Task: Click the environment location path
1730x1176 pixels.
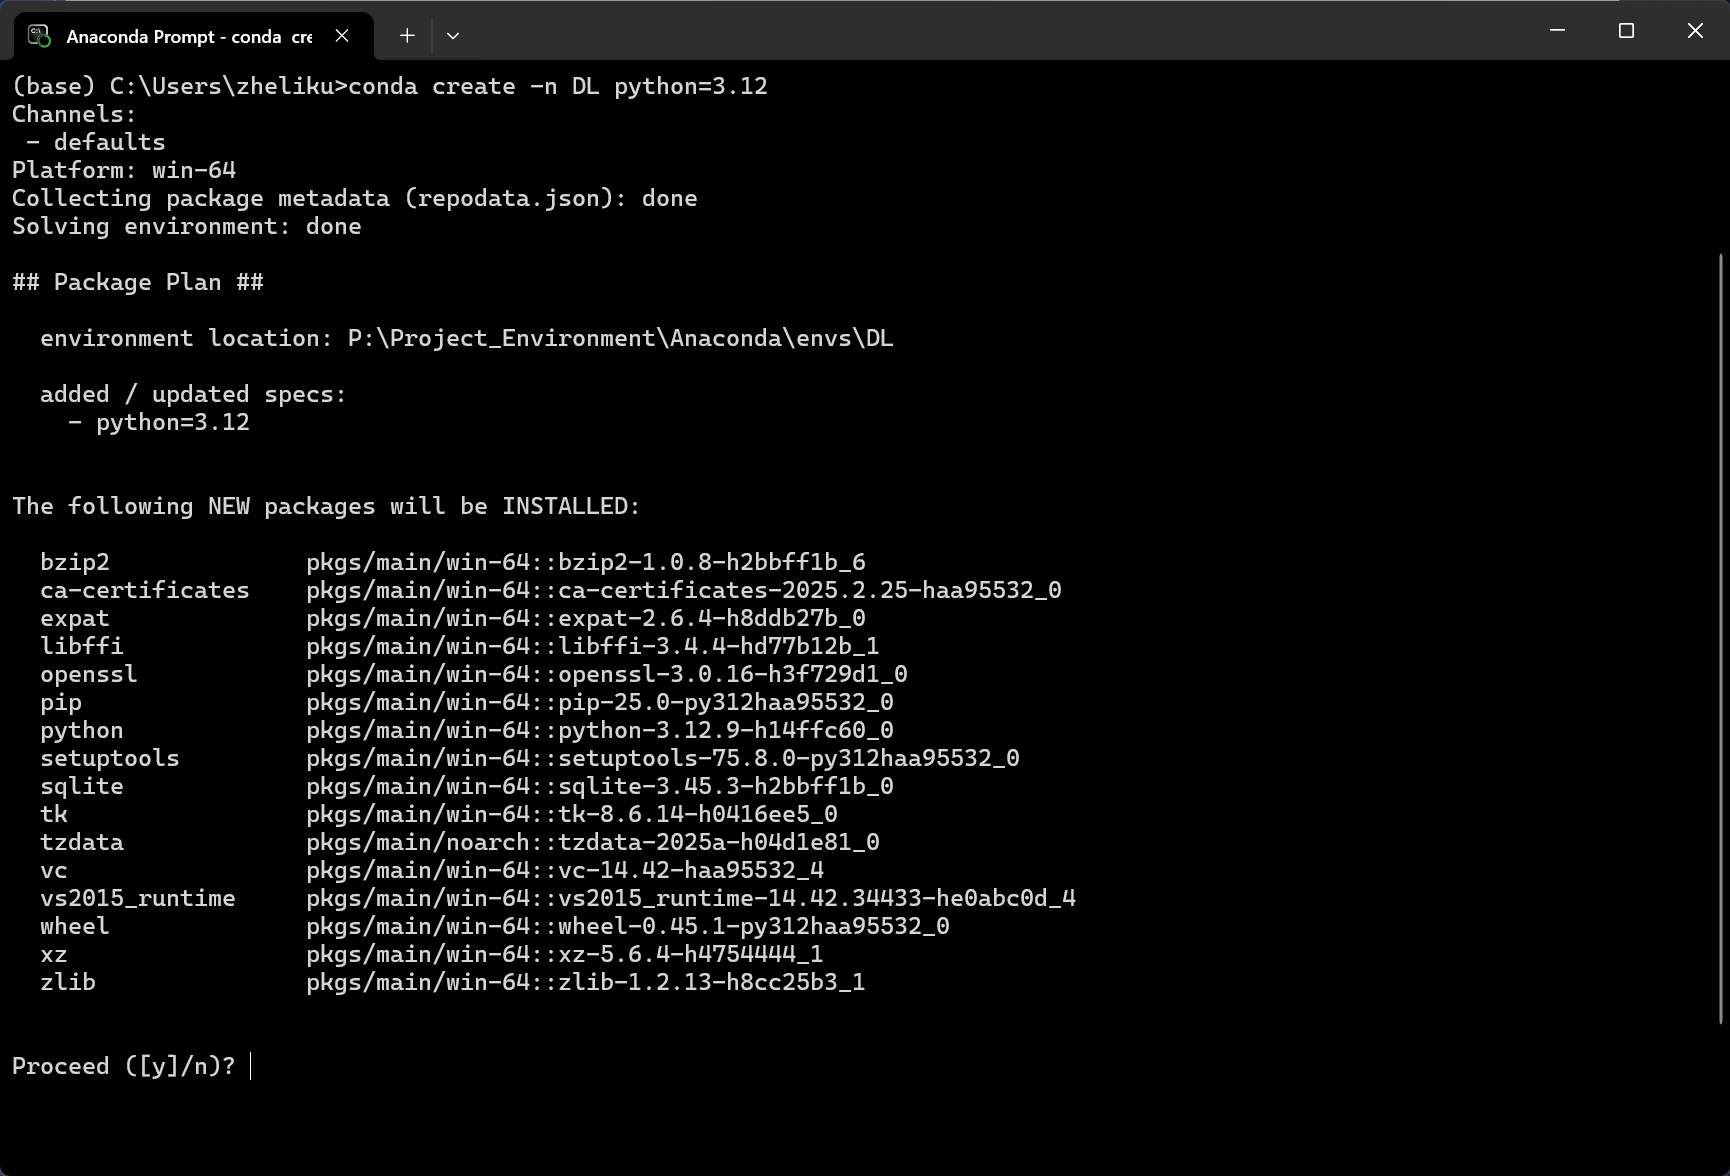Action: (621, 338)
